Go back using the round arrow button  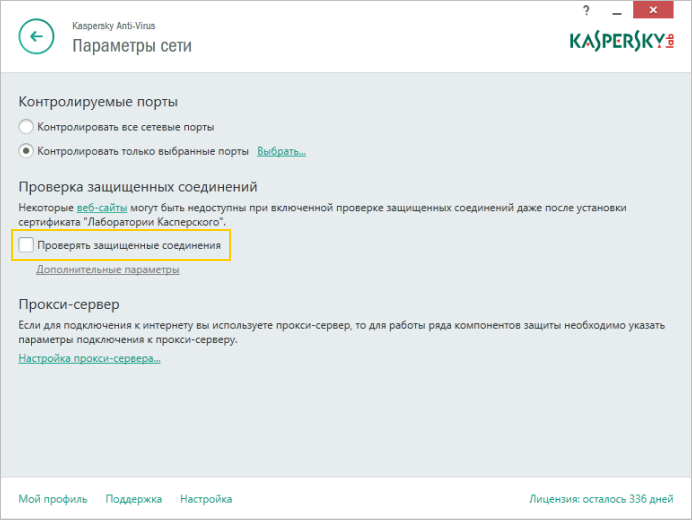36,36
